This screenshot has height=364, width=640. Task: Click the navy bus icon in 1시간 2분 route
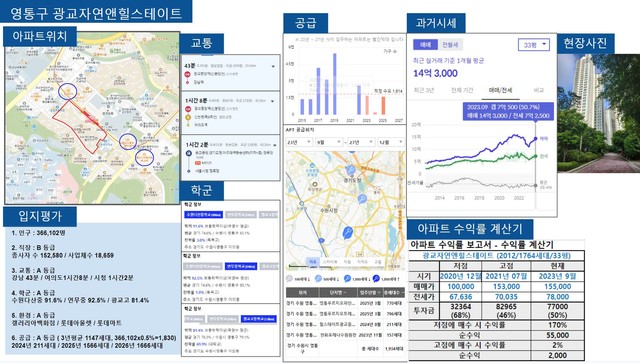[189, 153]
